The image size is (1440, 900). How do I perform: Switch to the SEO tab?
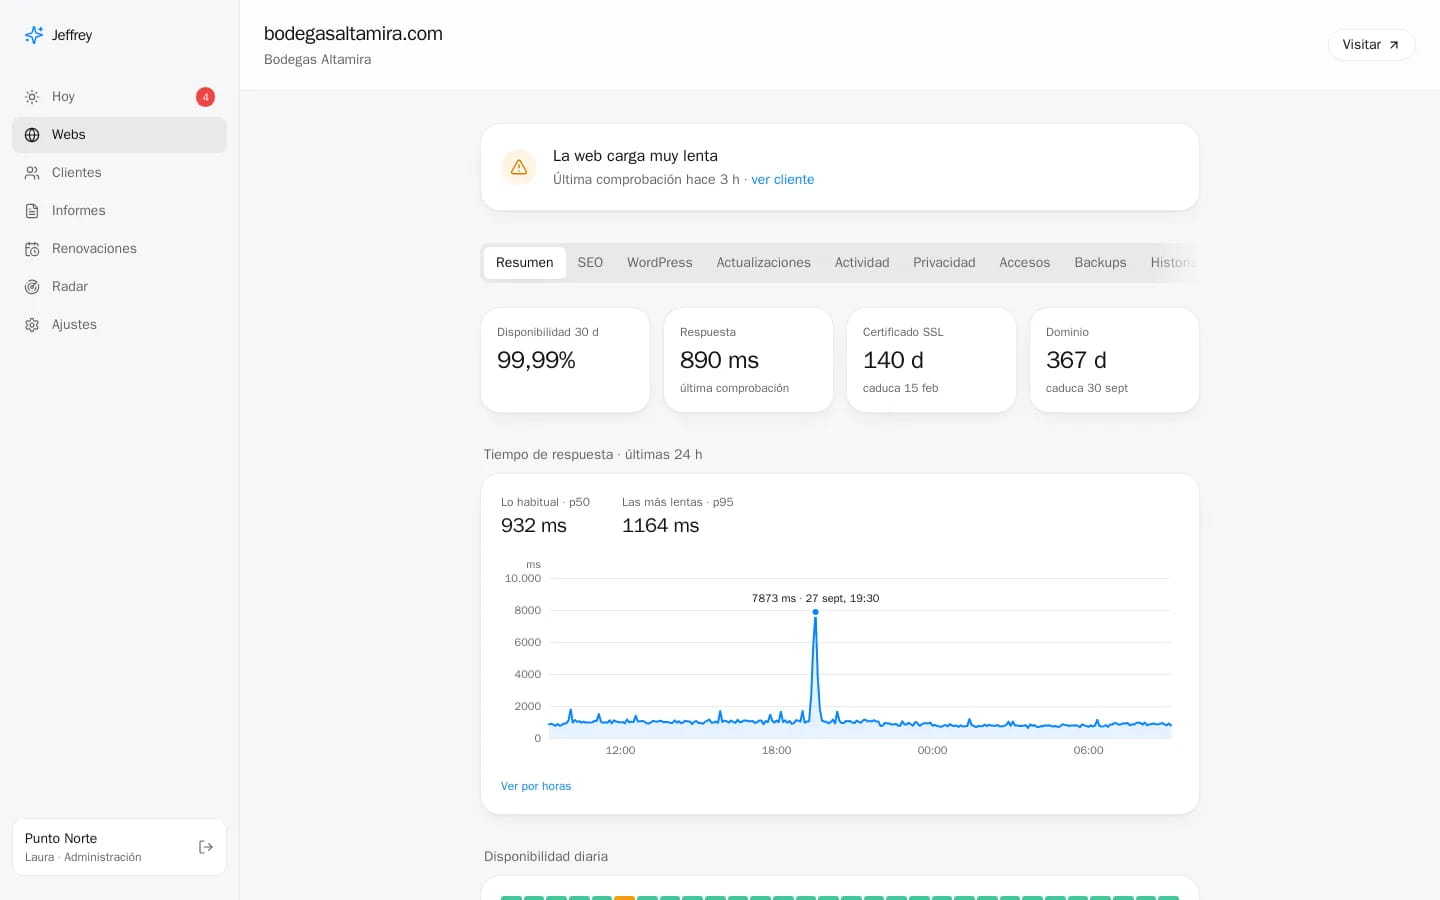point(590,263)
